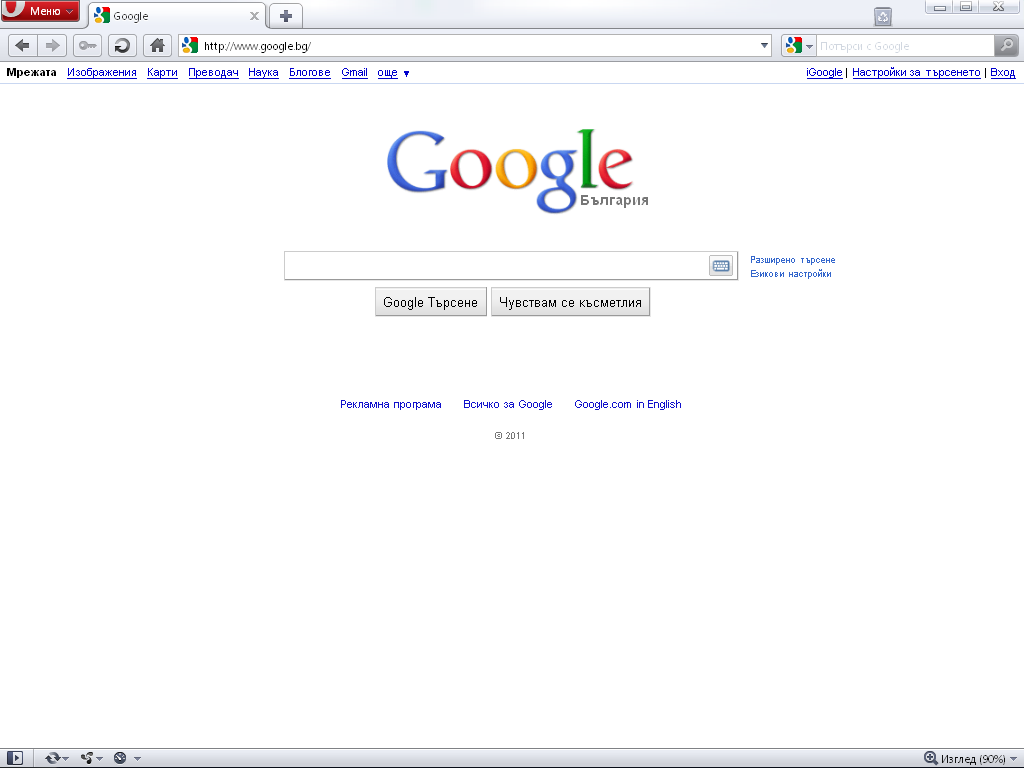Select the Google tab
This screenshot has width=1024, height=768.
point(176,16)
